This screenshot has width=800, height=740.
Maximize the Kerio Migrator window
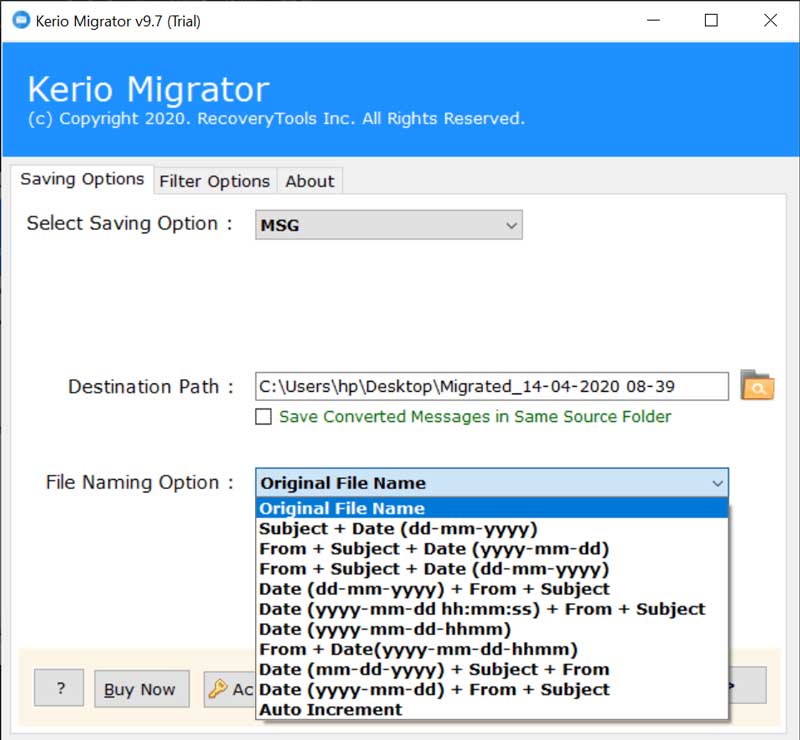click(x=711, y=20)
